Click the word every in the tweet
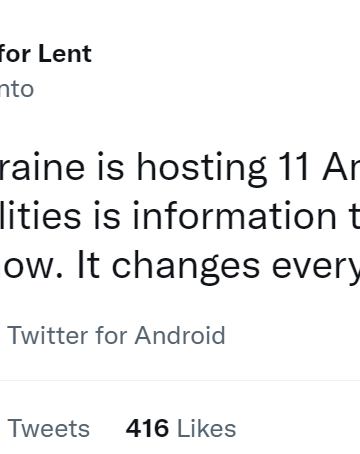 point(316,269)
